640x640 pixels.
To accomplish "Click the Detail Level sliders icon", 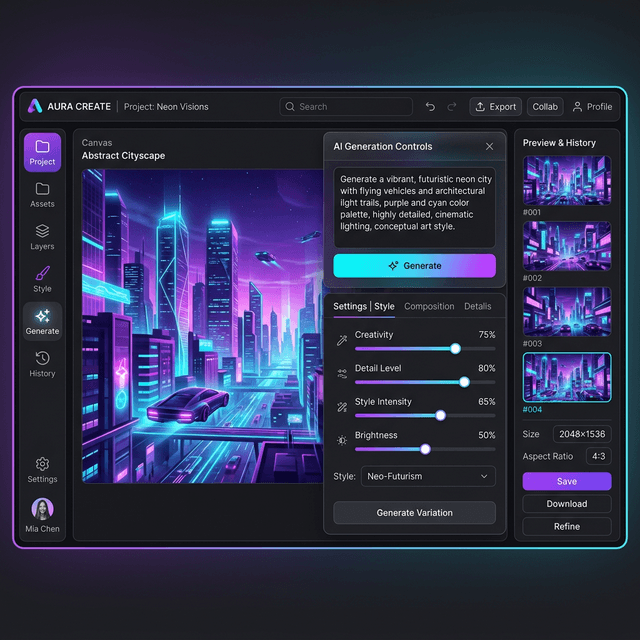I will click(342, 373).
